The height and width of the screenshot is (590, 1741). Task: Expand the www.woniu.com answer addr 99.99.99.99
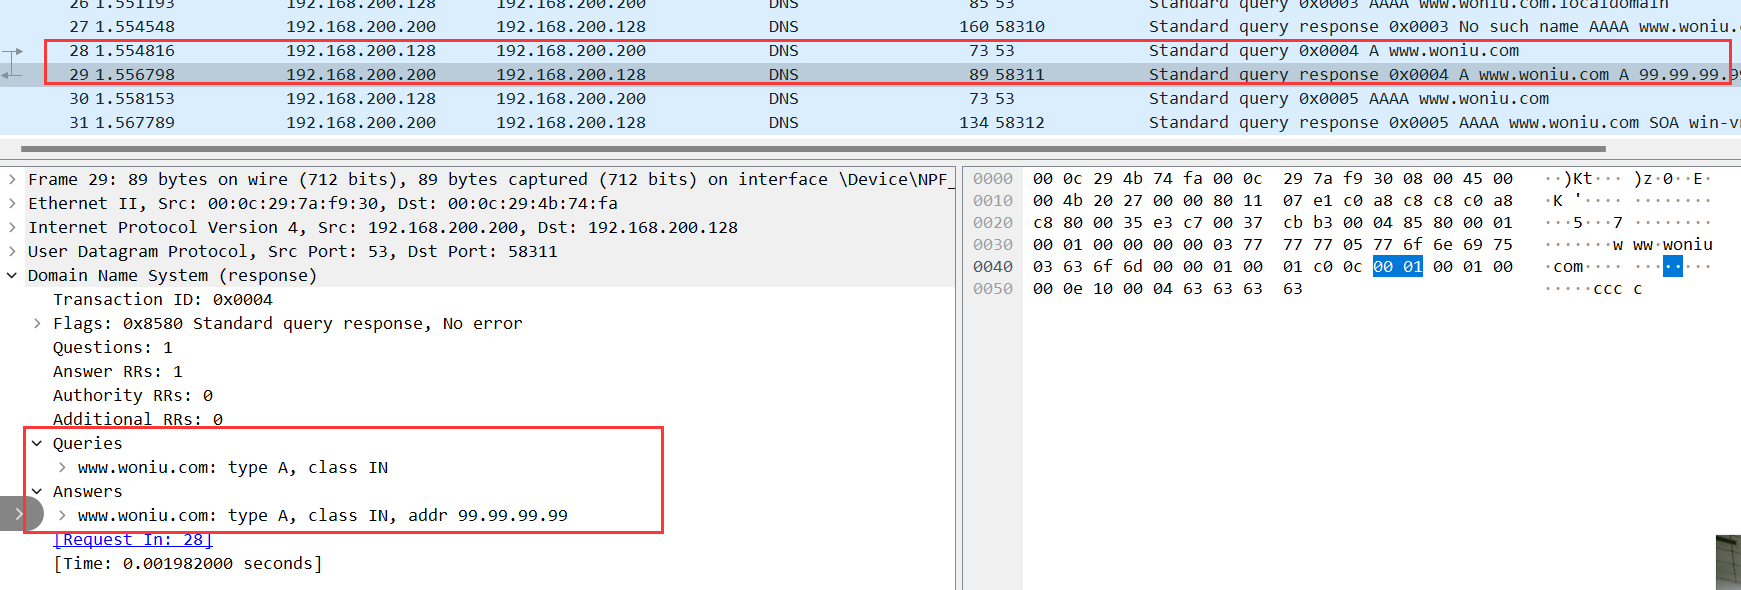62,516
